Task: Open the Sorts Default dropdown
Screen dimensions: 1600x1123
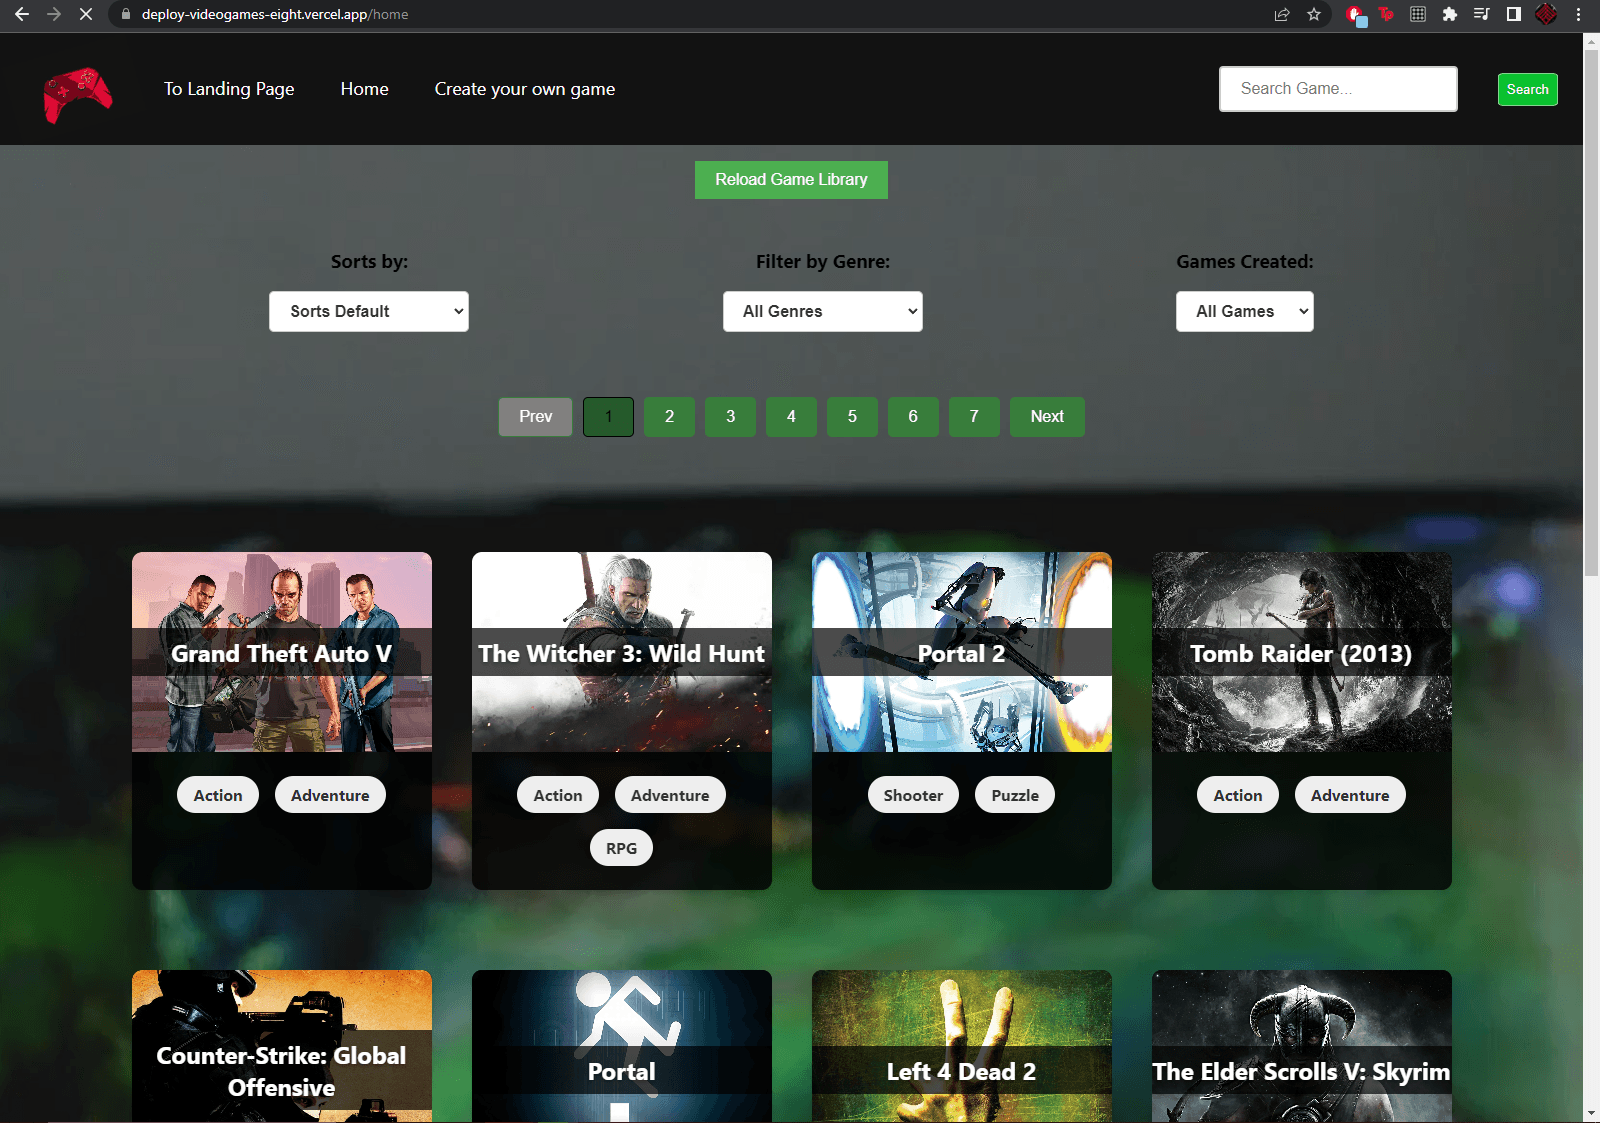Action: point(369,311)
